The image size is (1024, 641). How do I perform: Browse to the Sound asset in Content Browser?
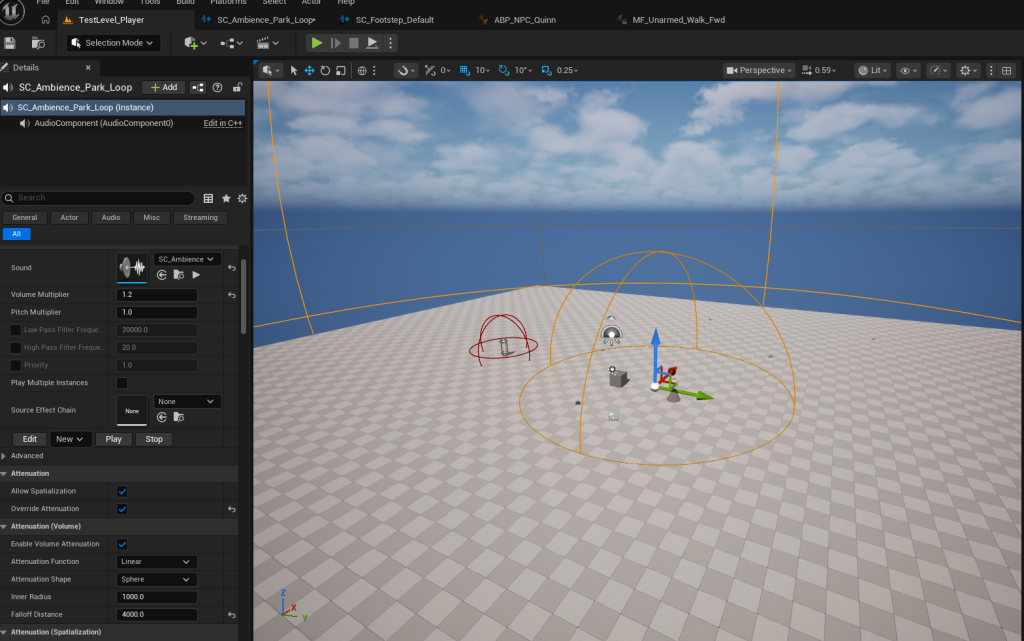click(x=179, y=274)
